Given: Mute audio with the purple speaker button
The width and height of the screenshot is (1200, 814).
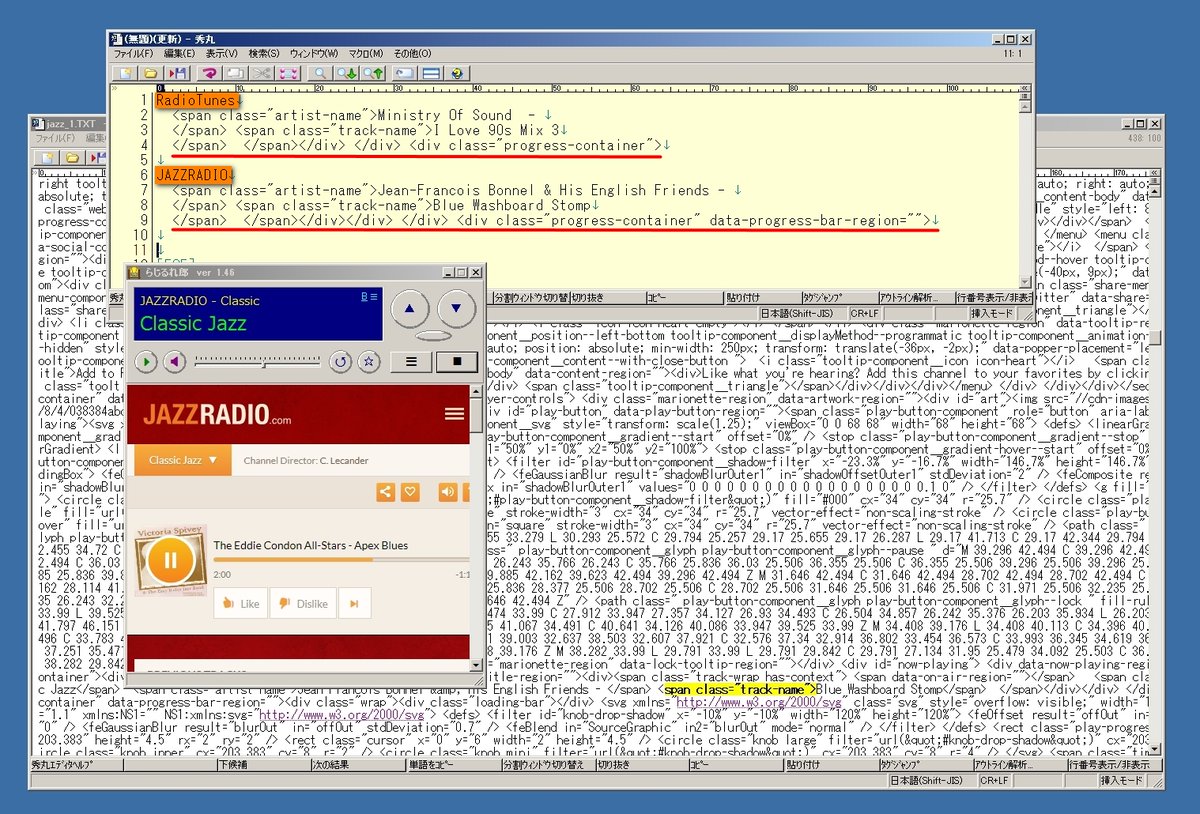Looking at the screenshot, I should click(175, 361).
